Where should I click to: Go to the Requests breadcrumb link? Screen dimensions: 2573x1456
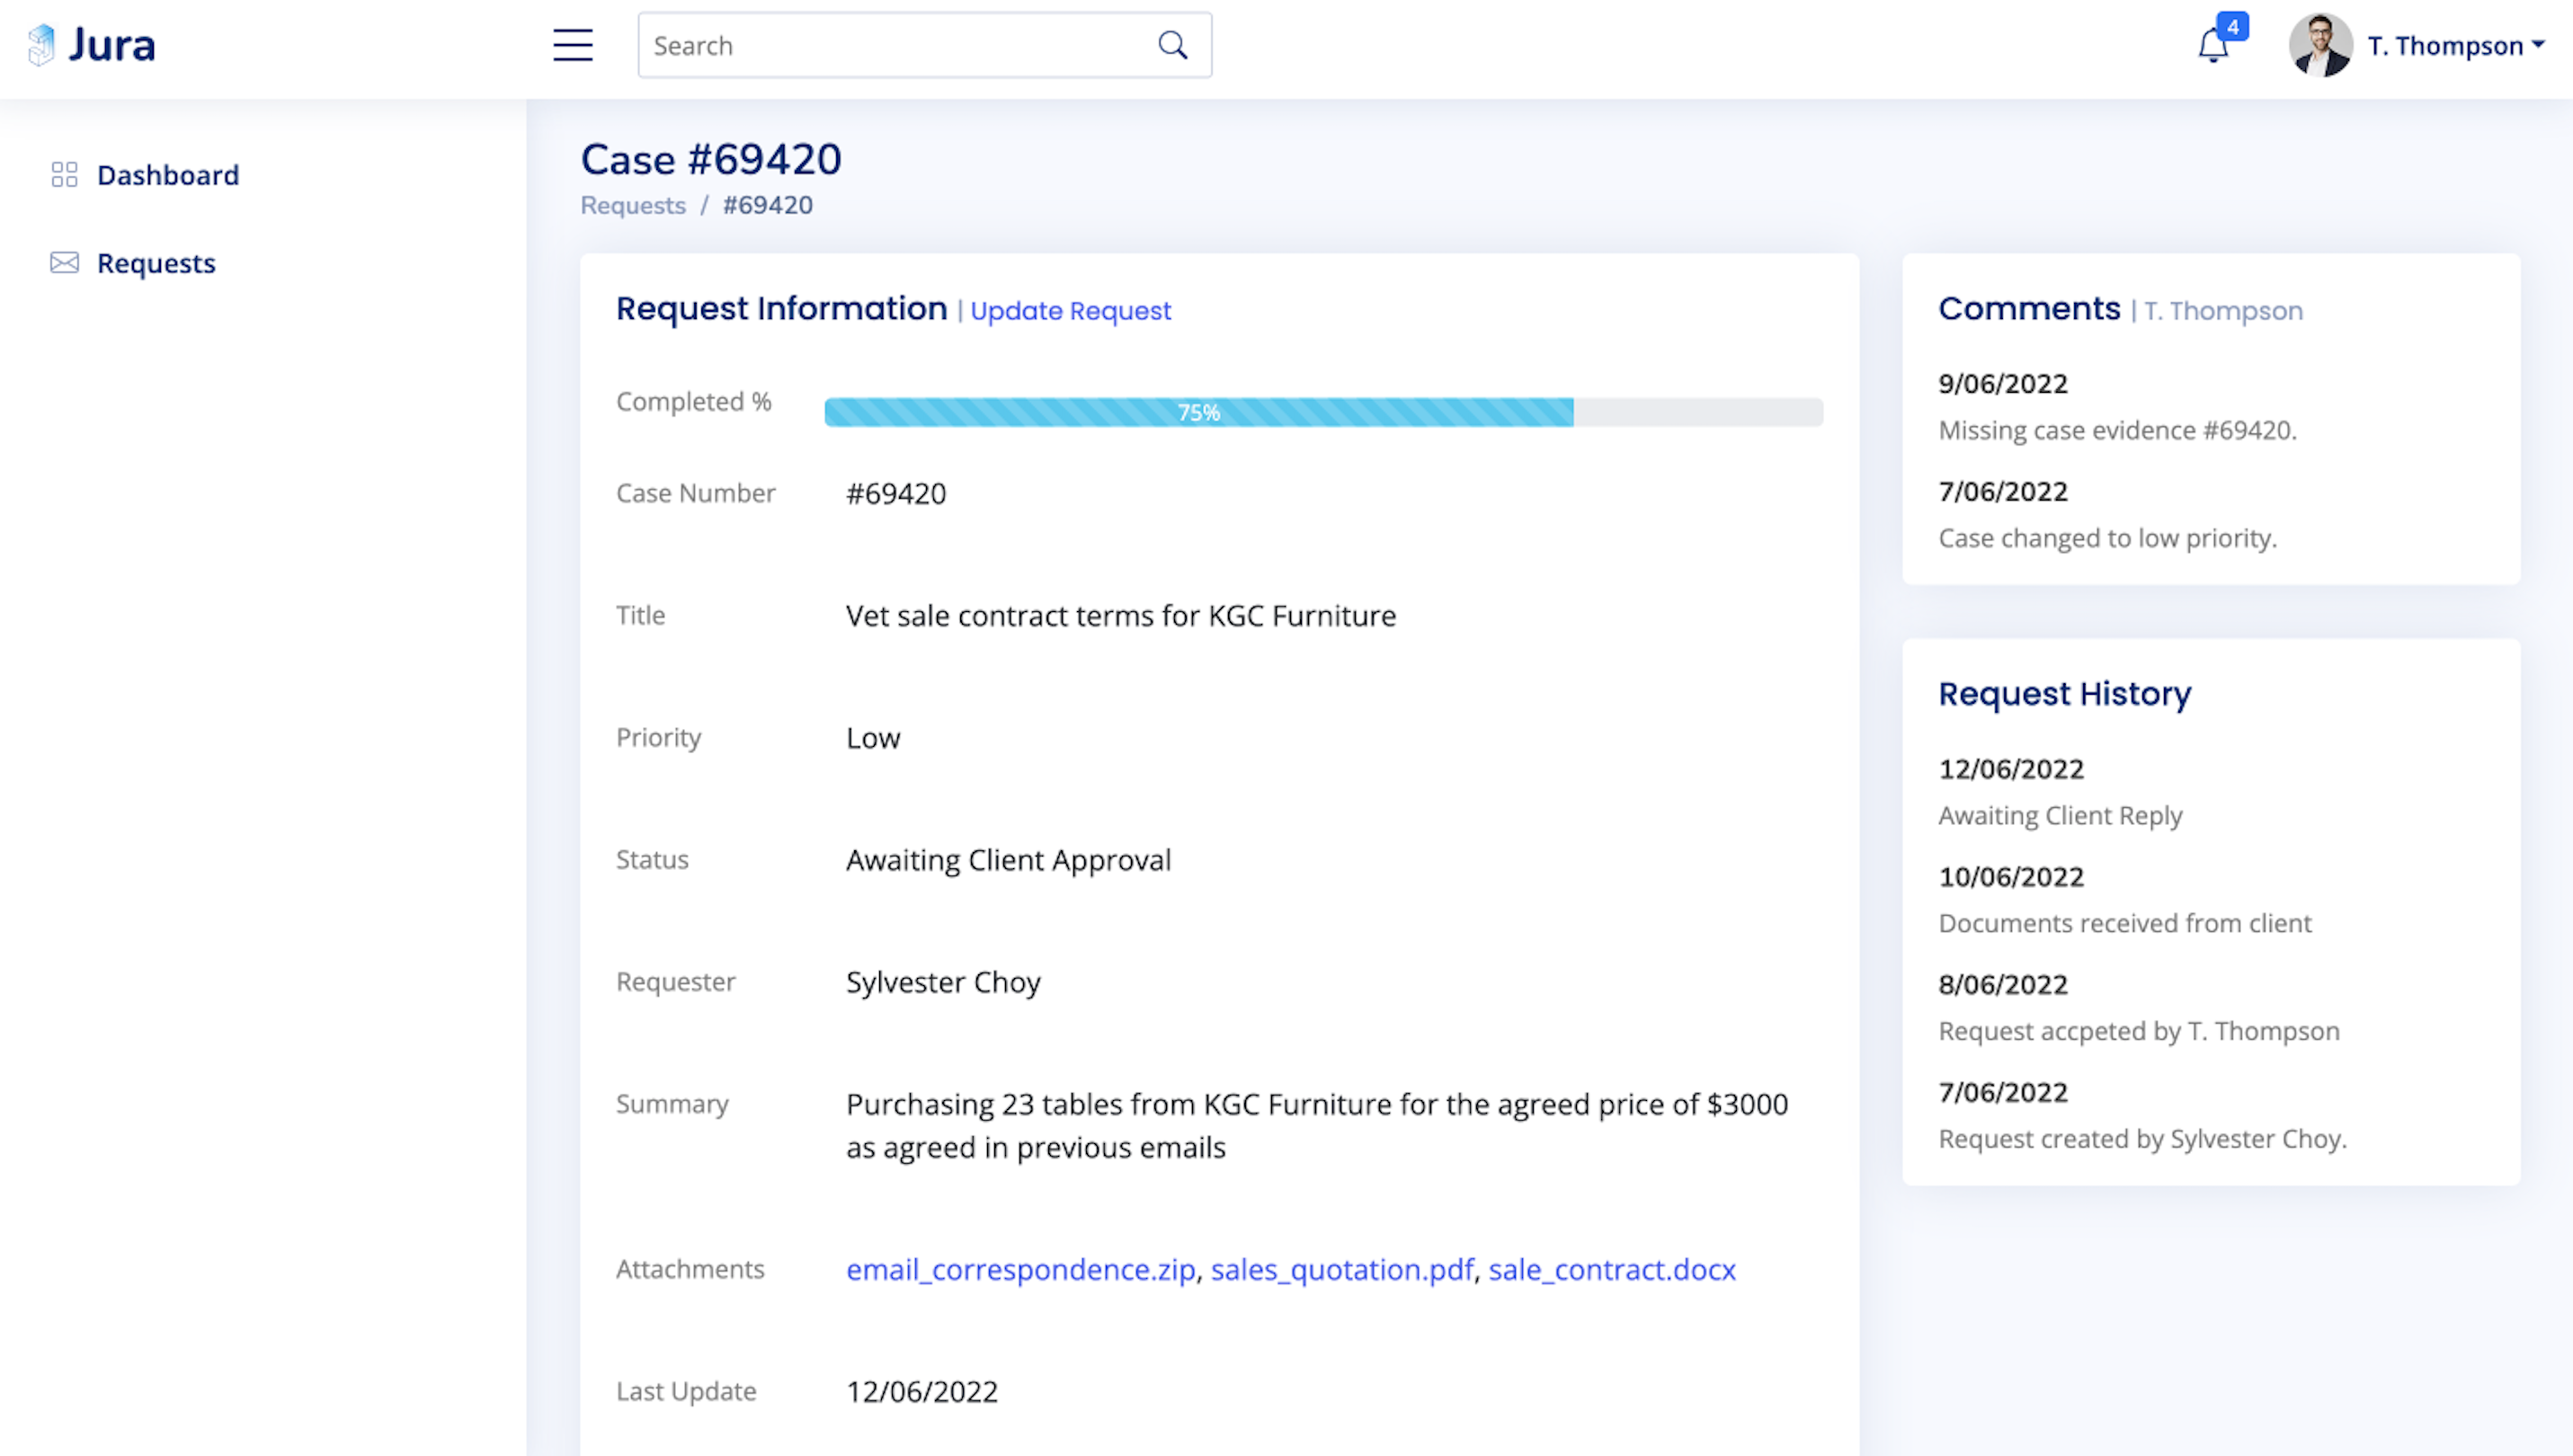pyautogui.click(x=633, y=205)
